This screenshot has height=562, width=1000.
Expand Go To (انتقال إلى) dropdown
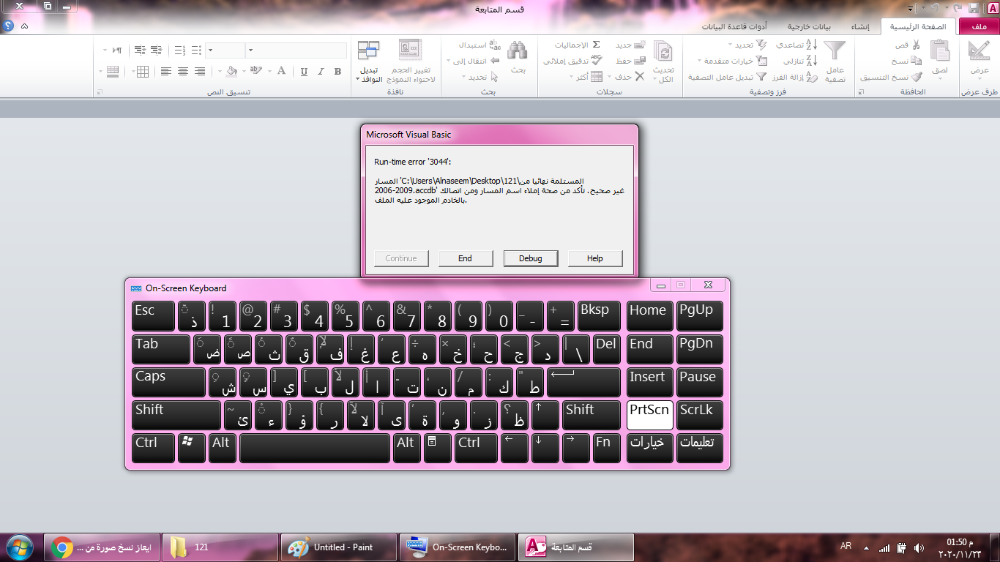[448, 61]
